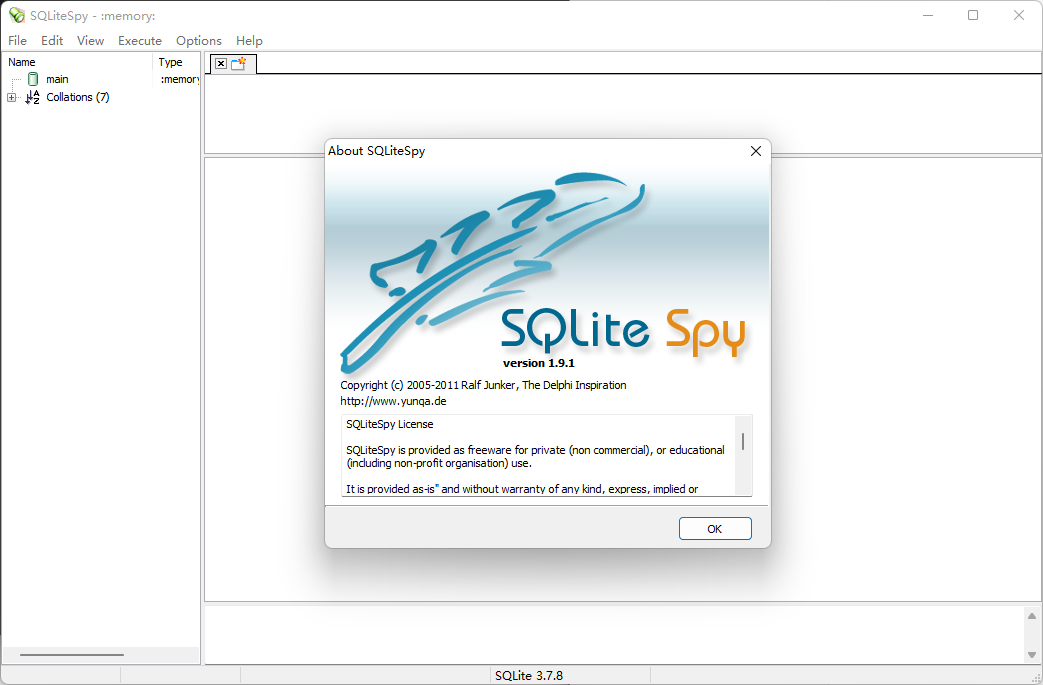The image size is (1043, 685).
Task: Click the SQLiteSpy logo image
Action: 547,270
